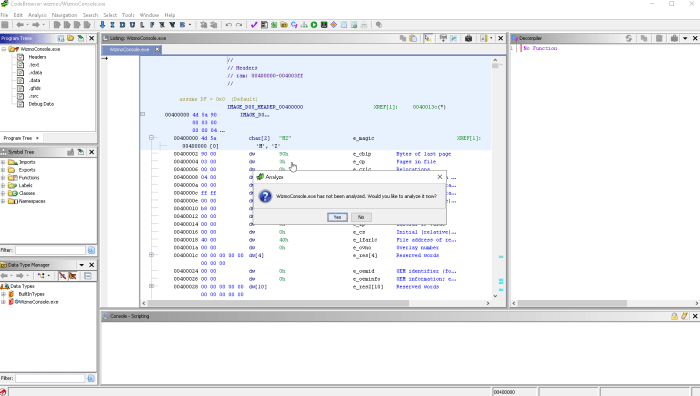Click the green Run script icon
Image resolution: width=700 pixels, height=396 pixels.
[x=314, y=25]
